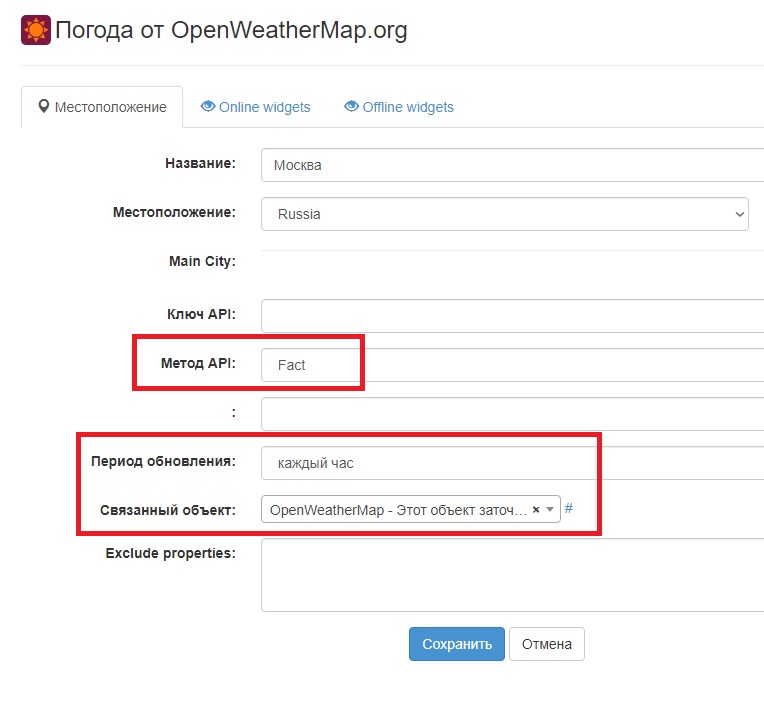Click the Сохранить button
764x705 pixels.
click(457, 644)
